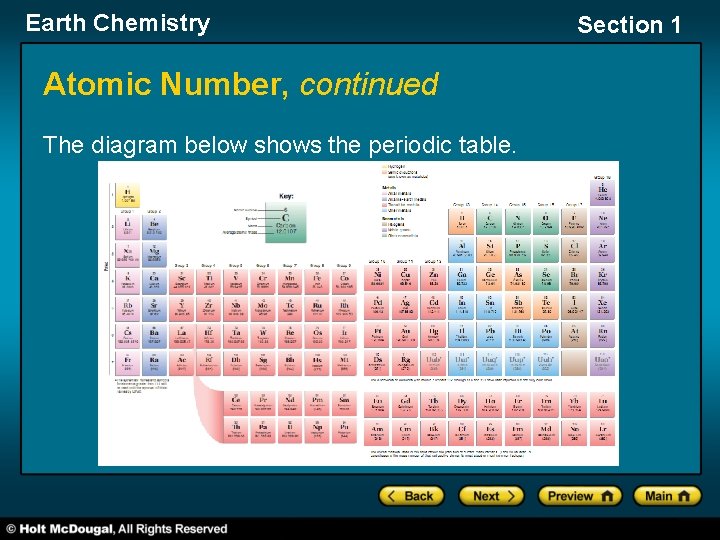Image resolution: width=720 pixels, height=540 pixels.
Task: Return to Main menu button
Action: click(x=667, y=496)
